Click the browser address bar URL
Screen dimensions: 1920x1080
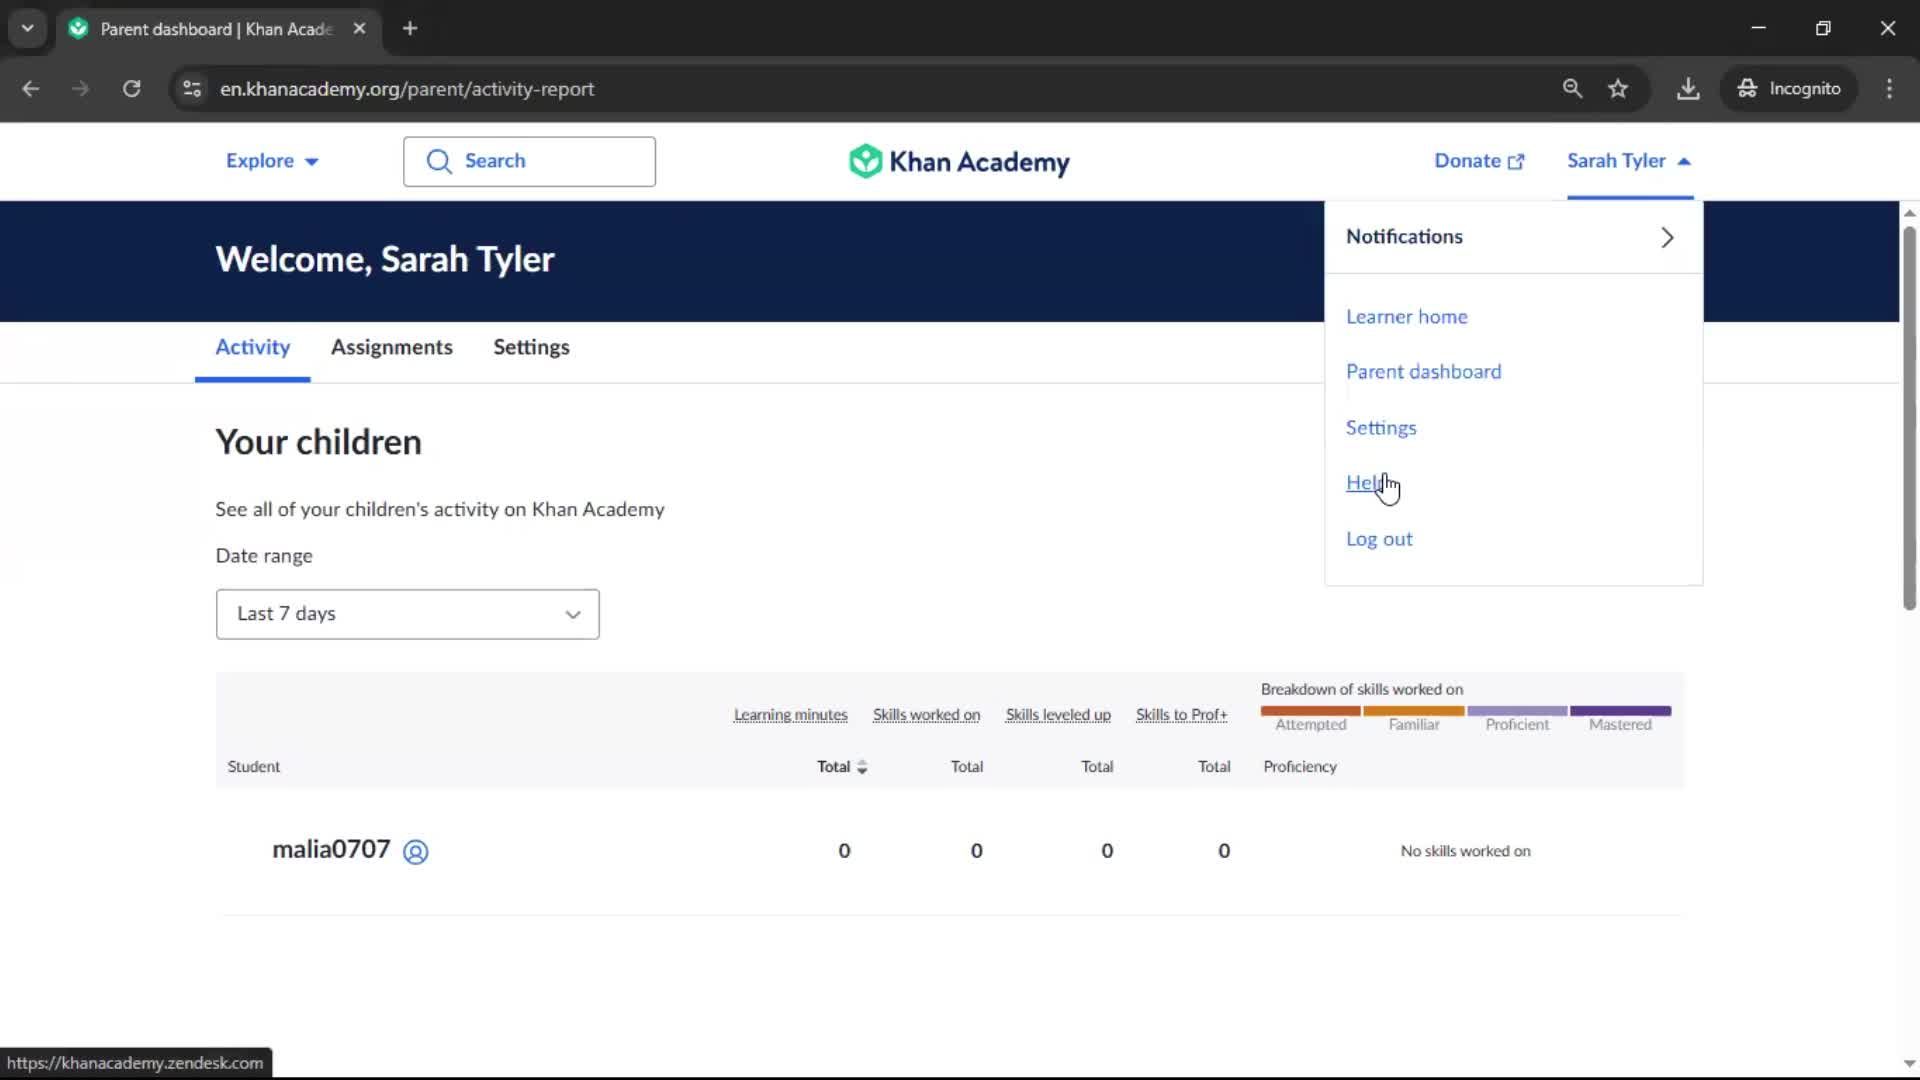click(x=407, y=89)
